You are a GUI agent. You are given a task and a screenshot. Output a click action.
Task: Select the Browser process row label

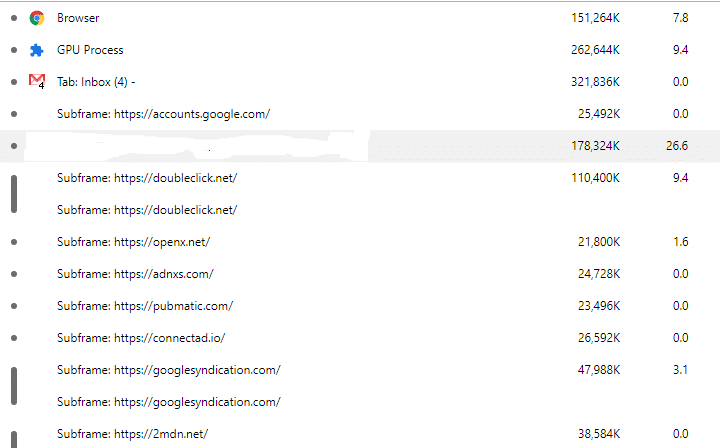(x=78, y=18)
